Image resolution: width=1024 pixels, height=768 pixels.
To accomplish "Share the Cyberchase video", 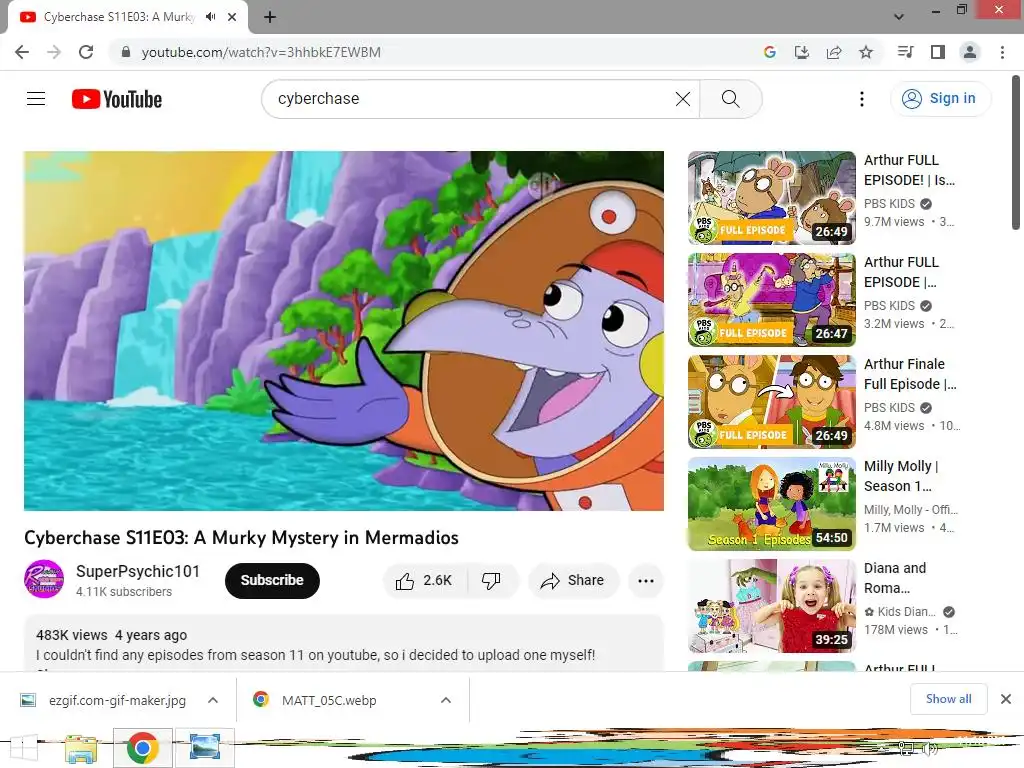I will [573, 581].
